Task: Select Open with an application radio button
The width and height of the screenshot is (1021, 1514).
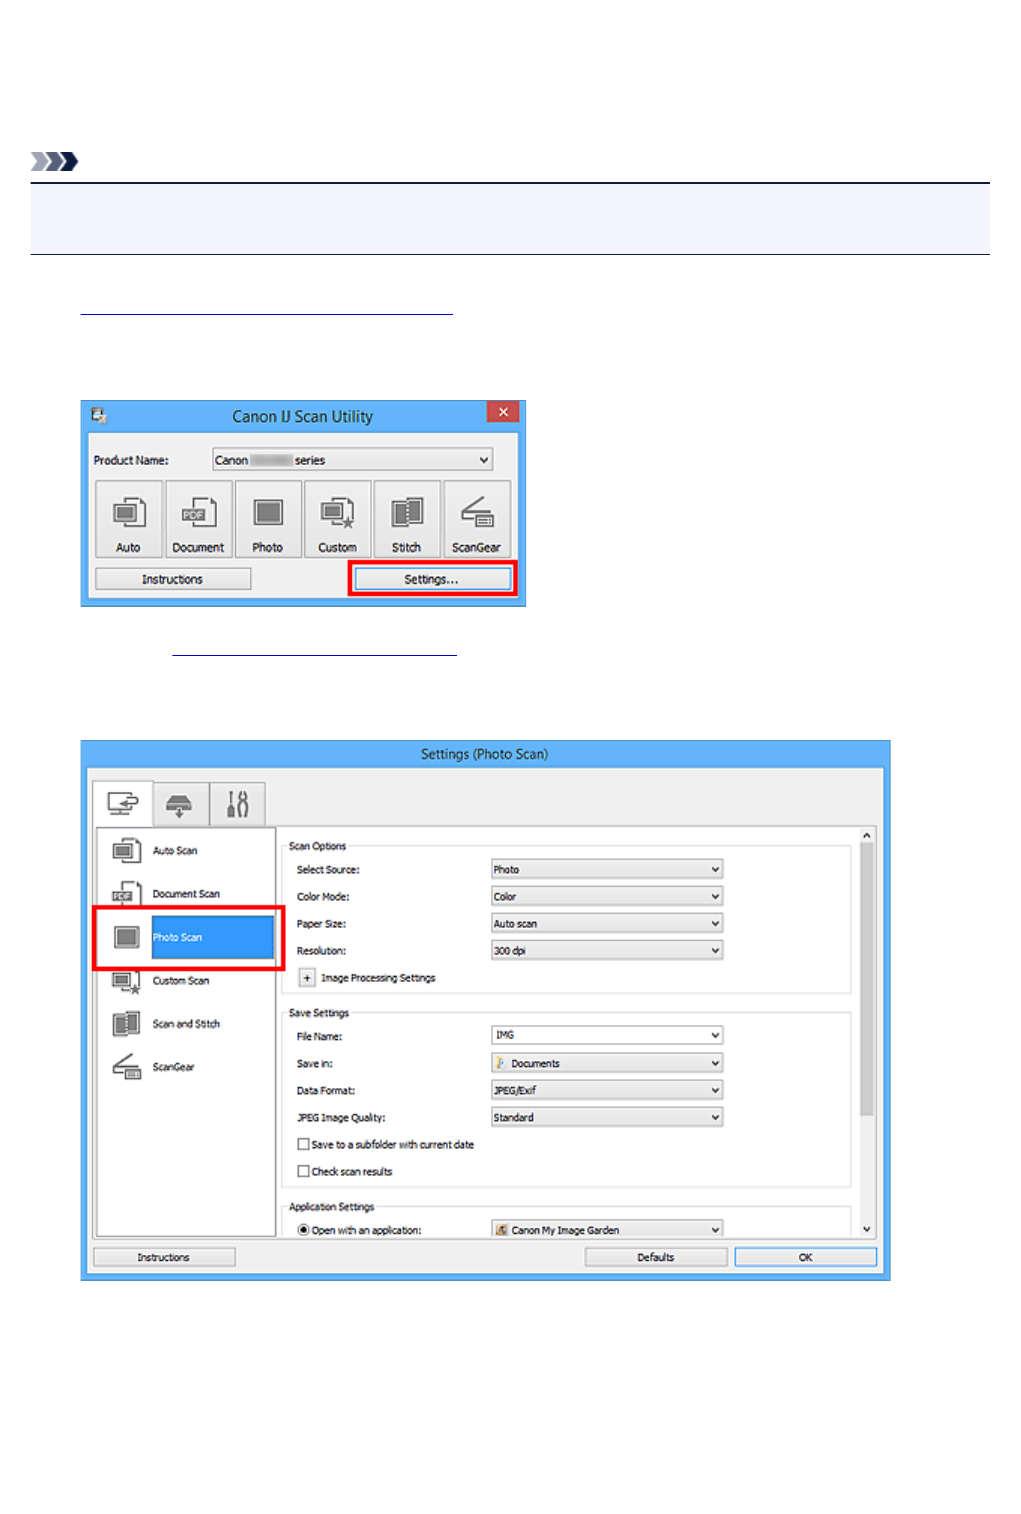Action: pyautogui.click(x=303, y=1230)
